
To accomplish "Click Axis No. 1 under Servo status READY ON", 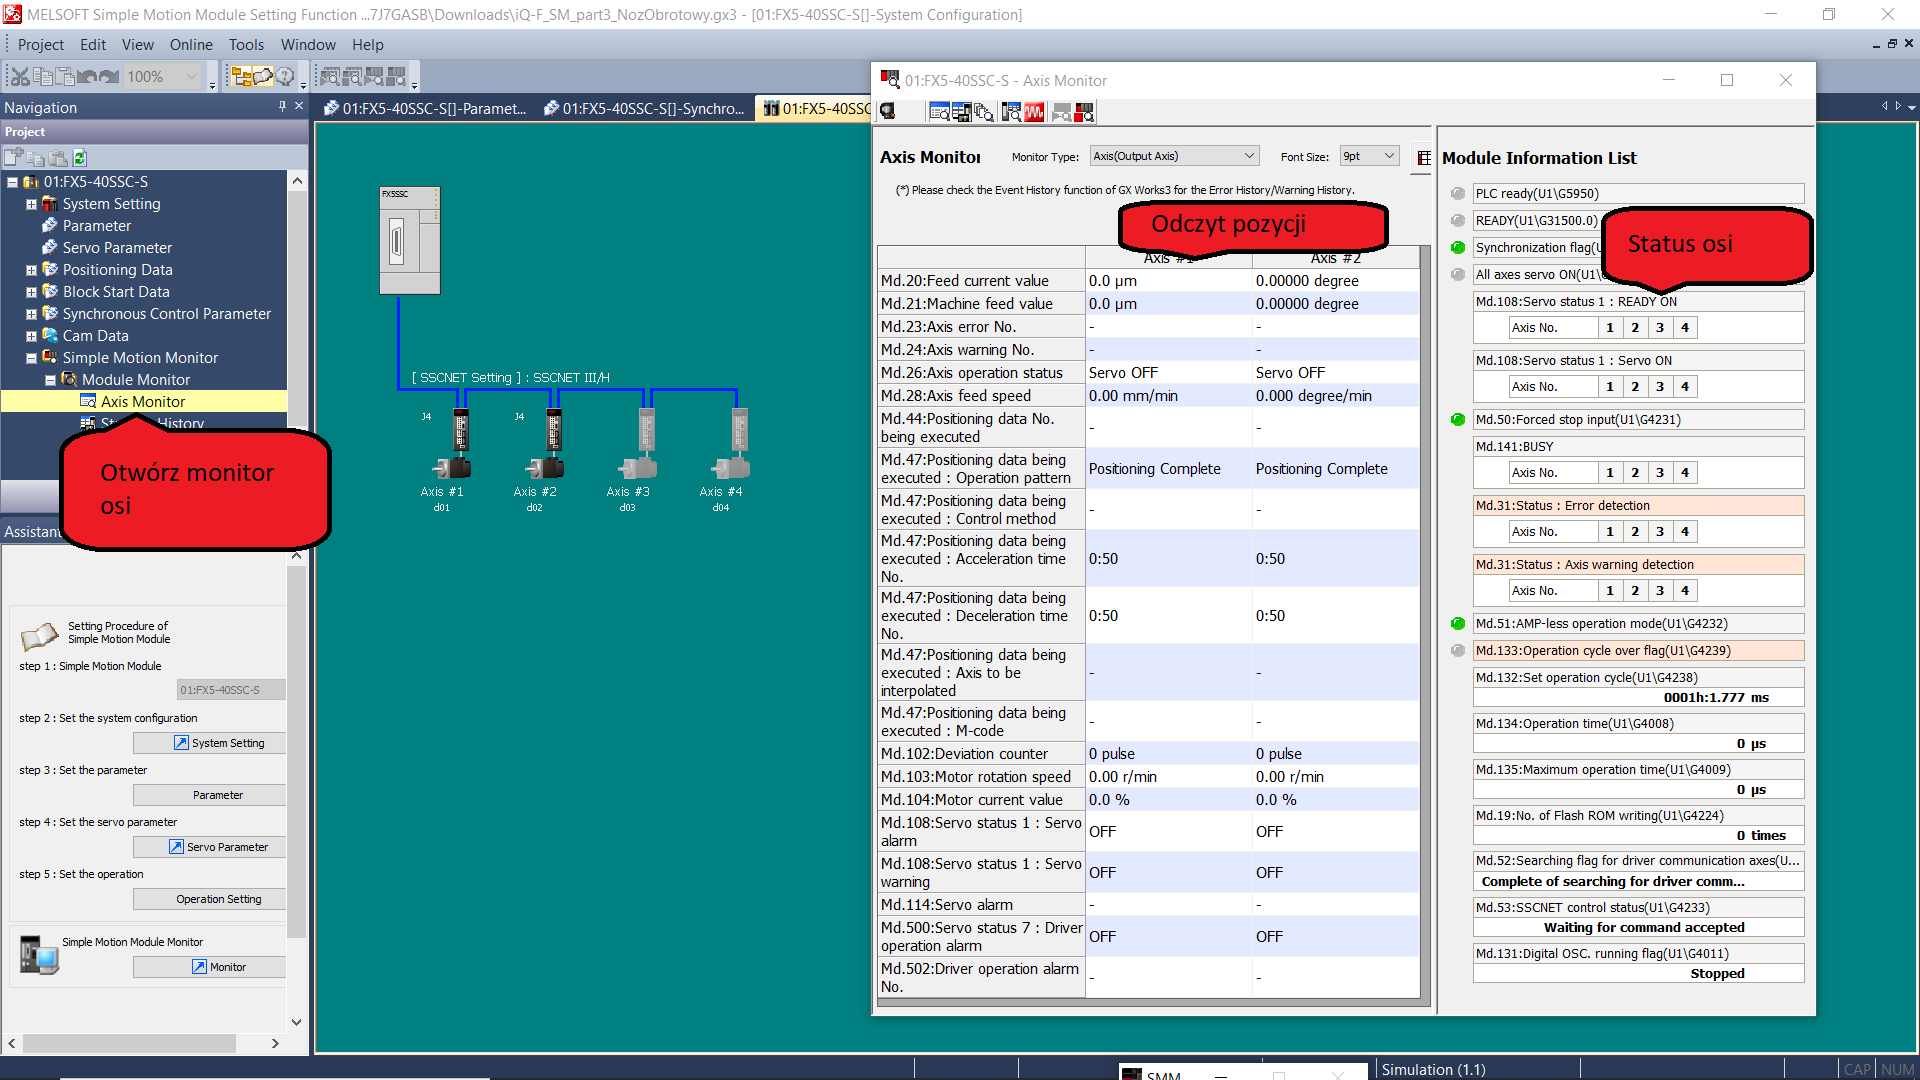I will pyautogui.click(x=1610, y=328).
